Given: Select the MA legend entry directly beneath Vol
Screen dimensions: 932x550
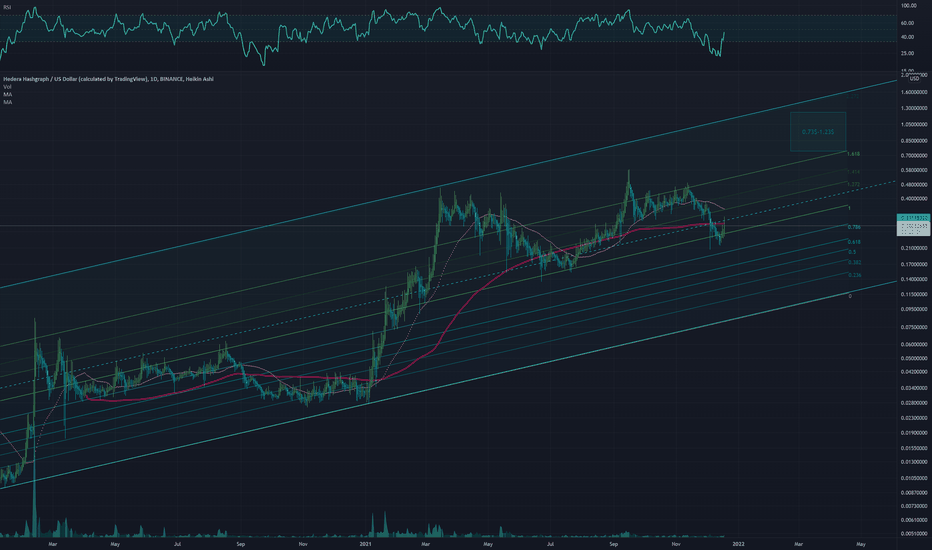Looking at the screenshot, I should click(x=7, y=95).
